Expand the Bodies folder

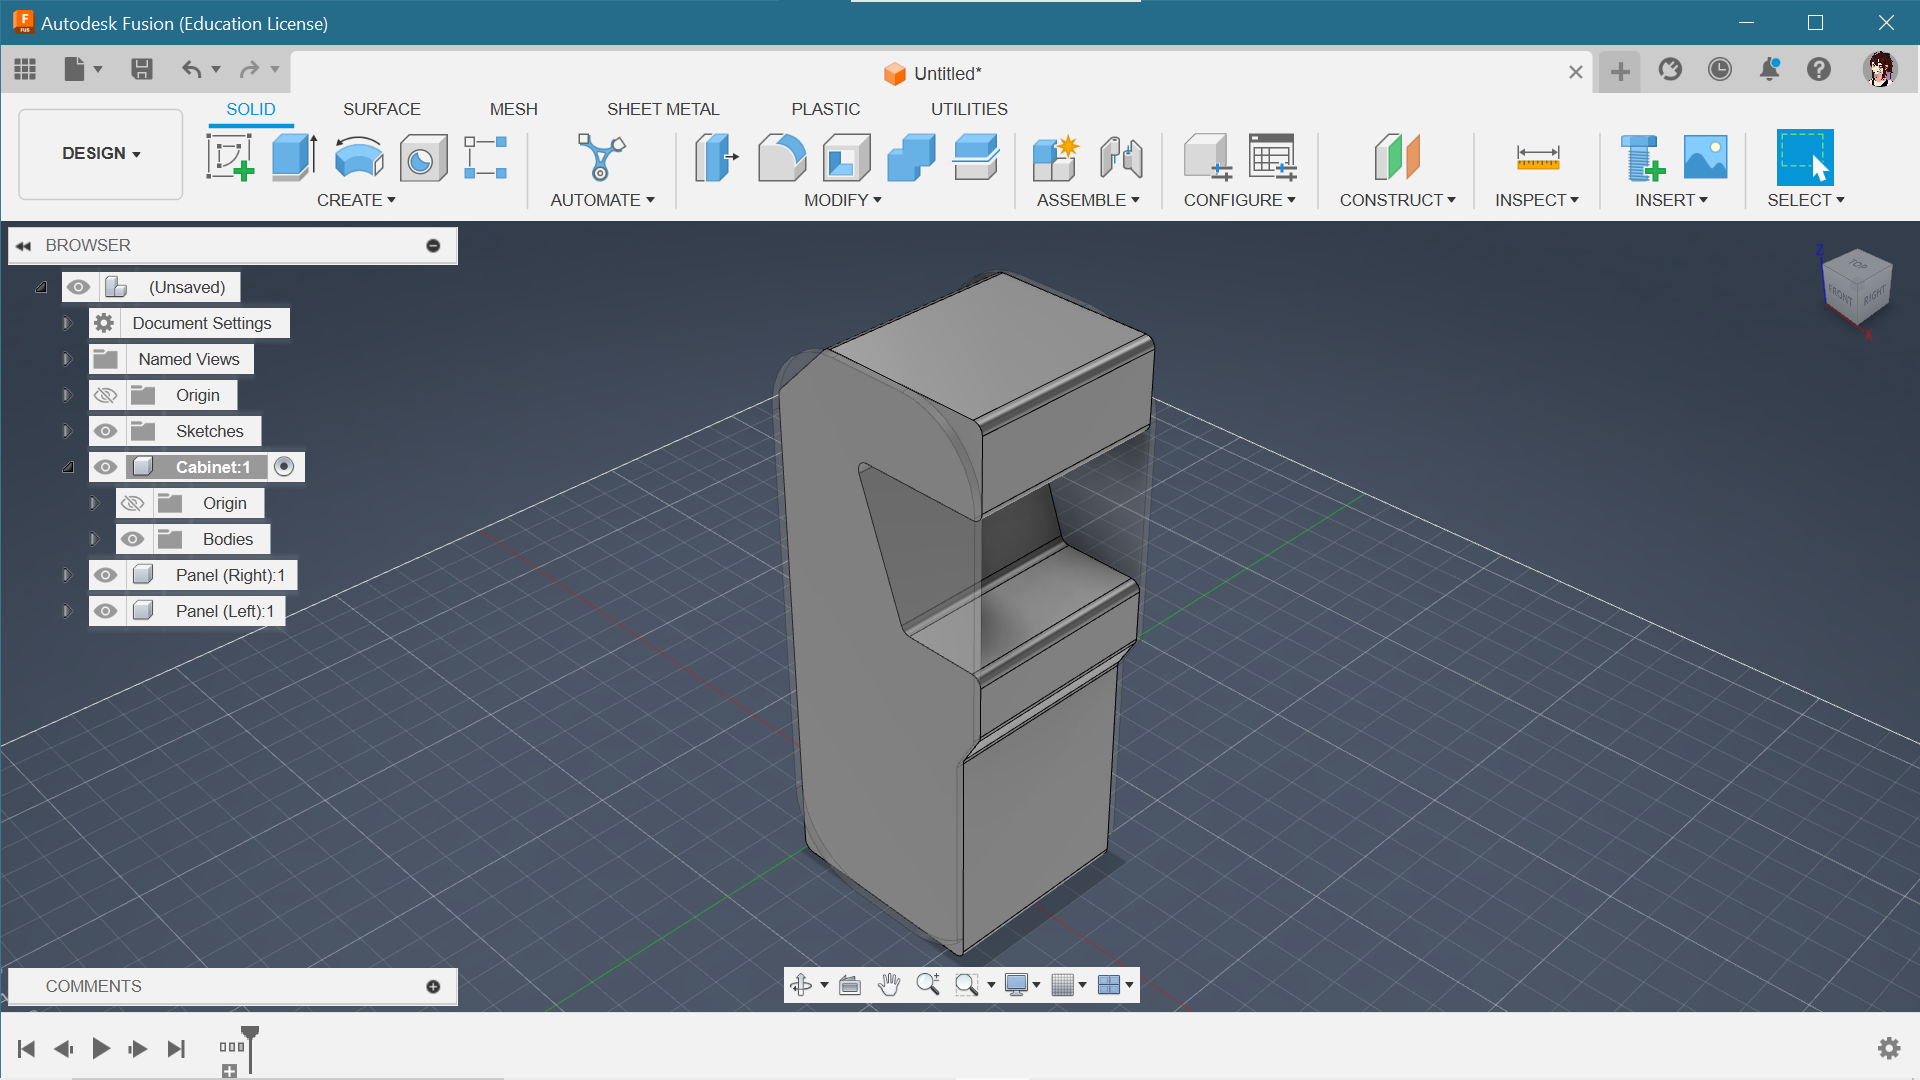coord(94,539)
